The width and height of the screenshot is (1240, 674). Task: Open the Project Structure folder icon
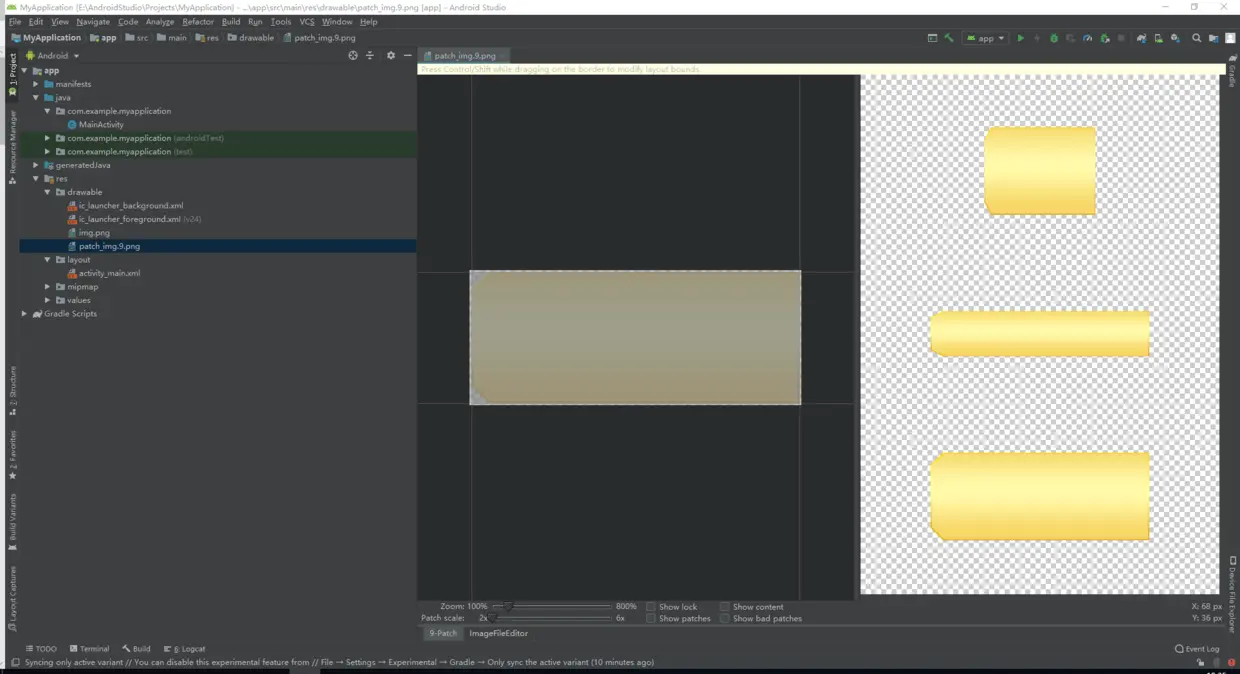(1213, 38)
